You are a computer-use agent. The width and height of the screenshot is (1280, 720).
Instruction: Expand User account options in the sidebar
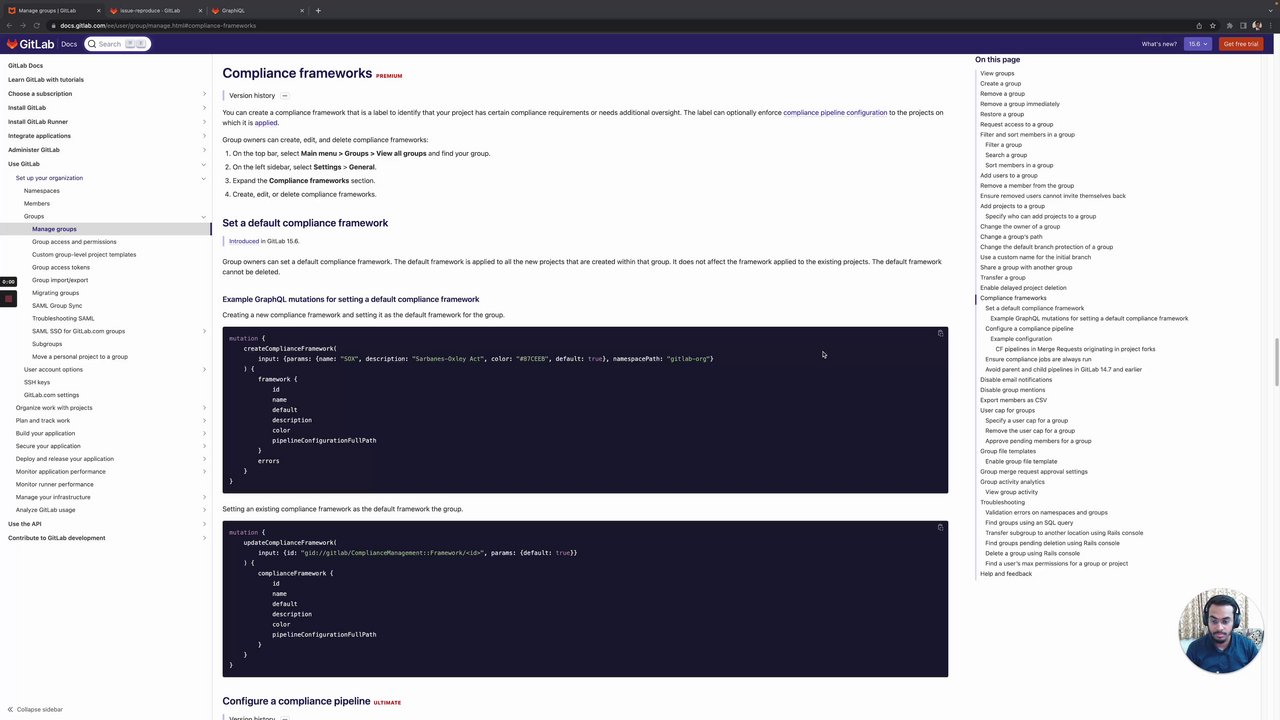(x=204, y=369)
